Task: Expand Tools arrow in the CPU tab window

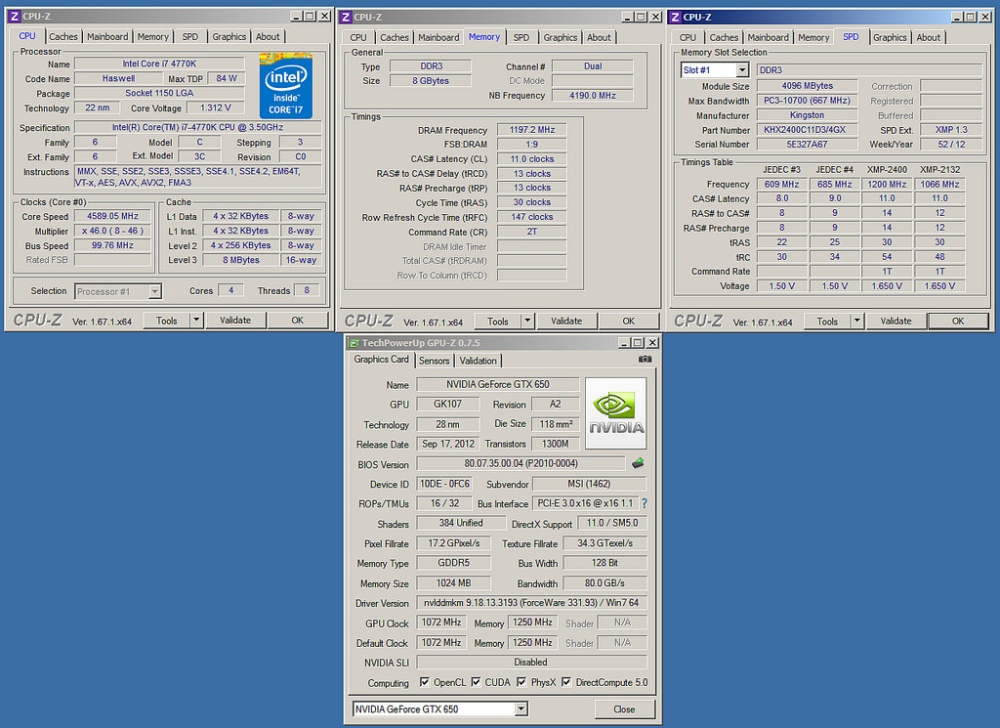Action: coord(196,320)
